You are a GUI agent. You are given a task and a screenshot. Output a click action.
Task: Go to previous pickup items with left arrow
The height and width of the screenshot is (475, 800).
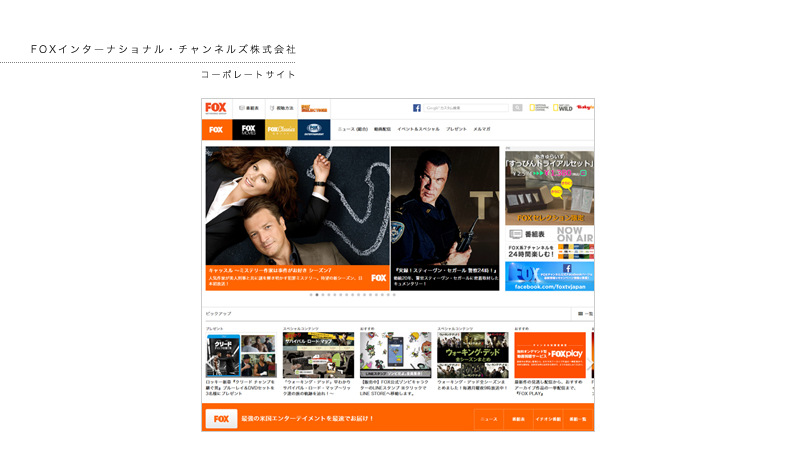pyautogui.click(x=209, y=363)
